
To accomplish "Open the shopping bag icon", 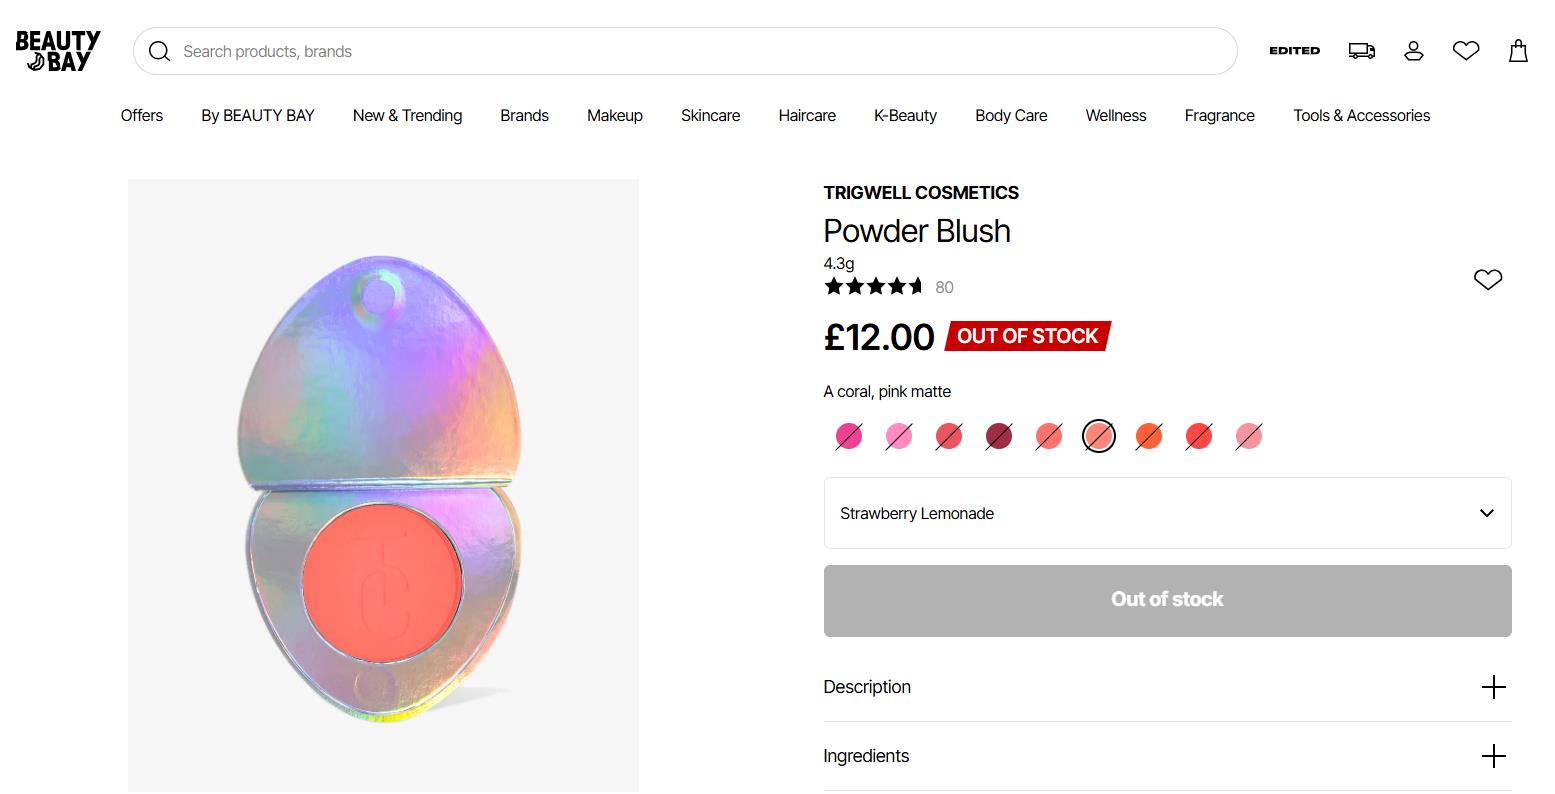I will (x=1518, y=51).
